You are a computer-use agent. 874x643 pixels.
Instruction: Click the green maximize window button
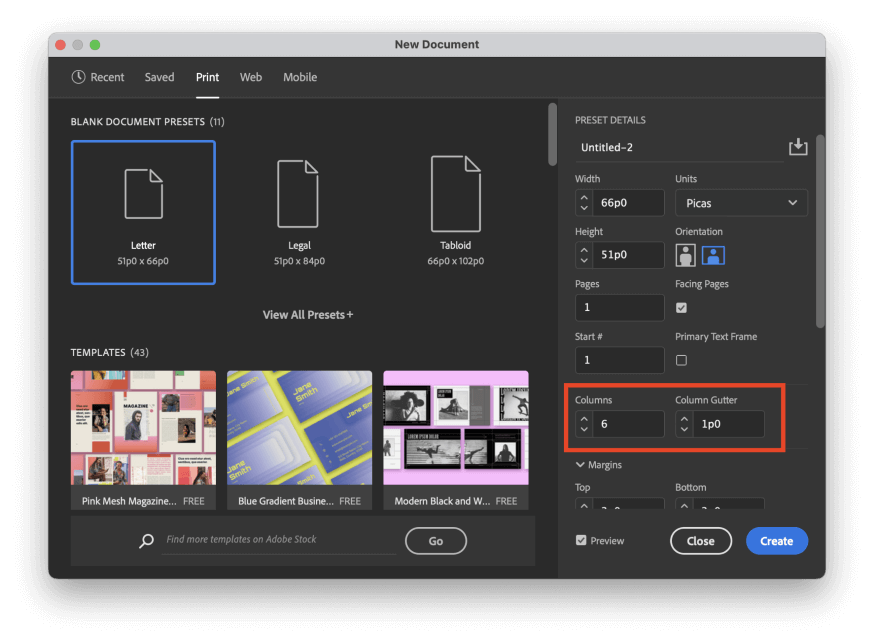[x=95, y=45]
